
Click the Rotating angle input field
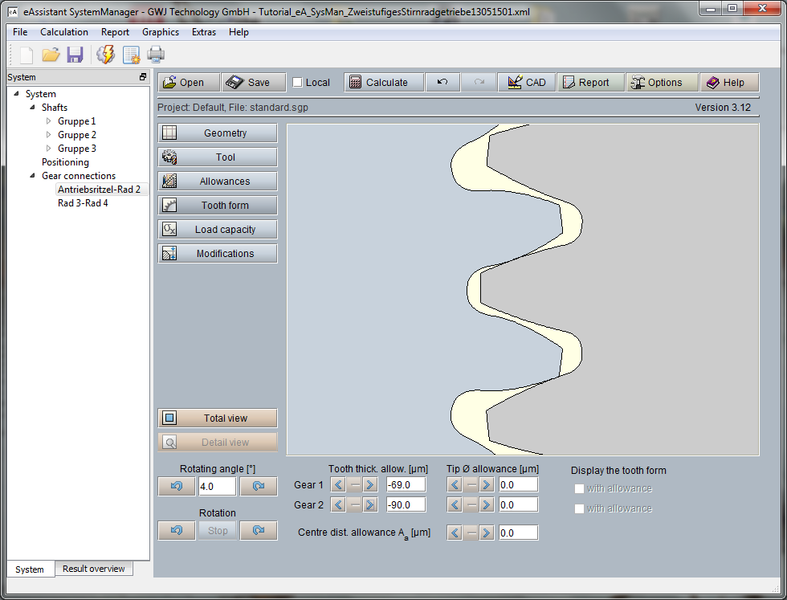(x=217, y=486)
